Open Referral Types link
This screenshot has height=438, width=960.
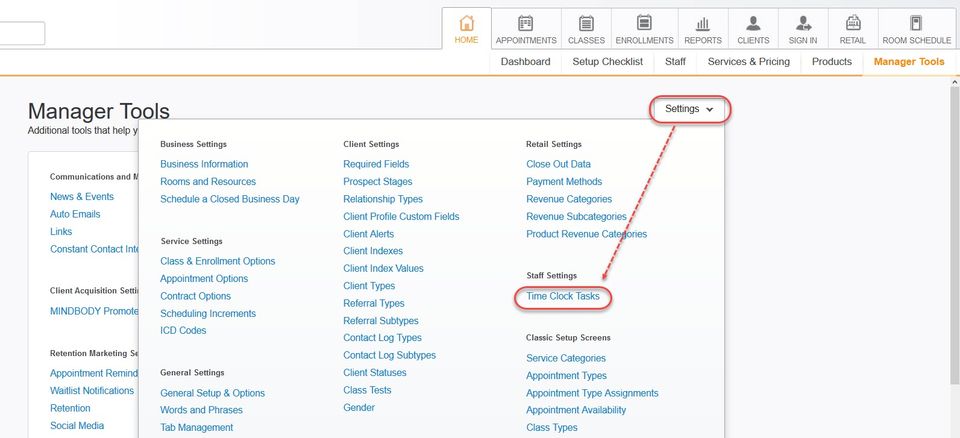373,303
